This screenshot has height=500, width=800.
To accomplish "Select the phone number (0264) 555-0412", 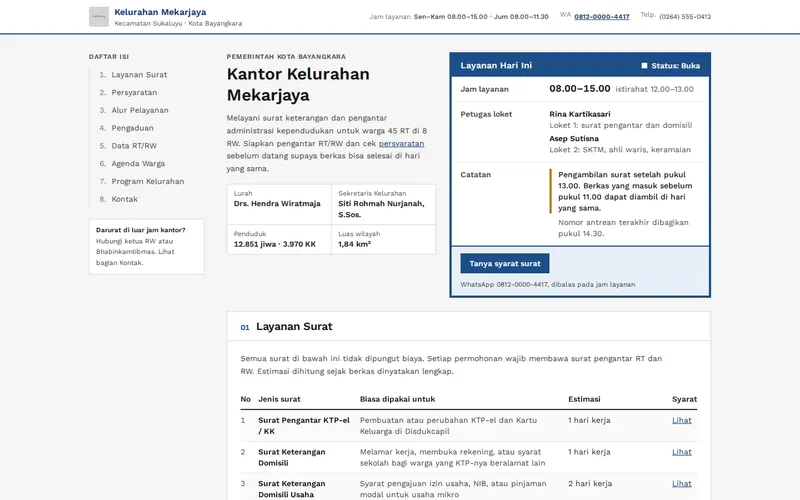I will pos(685,17).
